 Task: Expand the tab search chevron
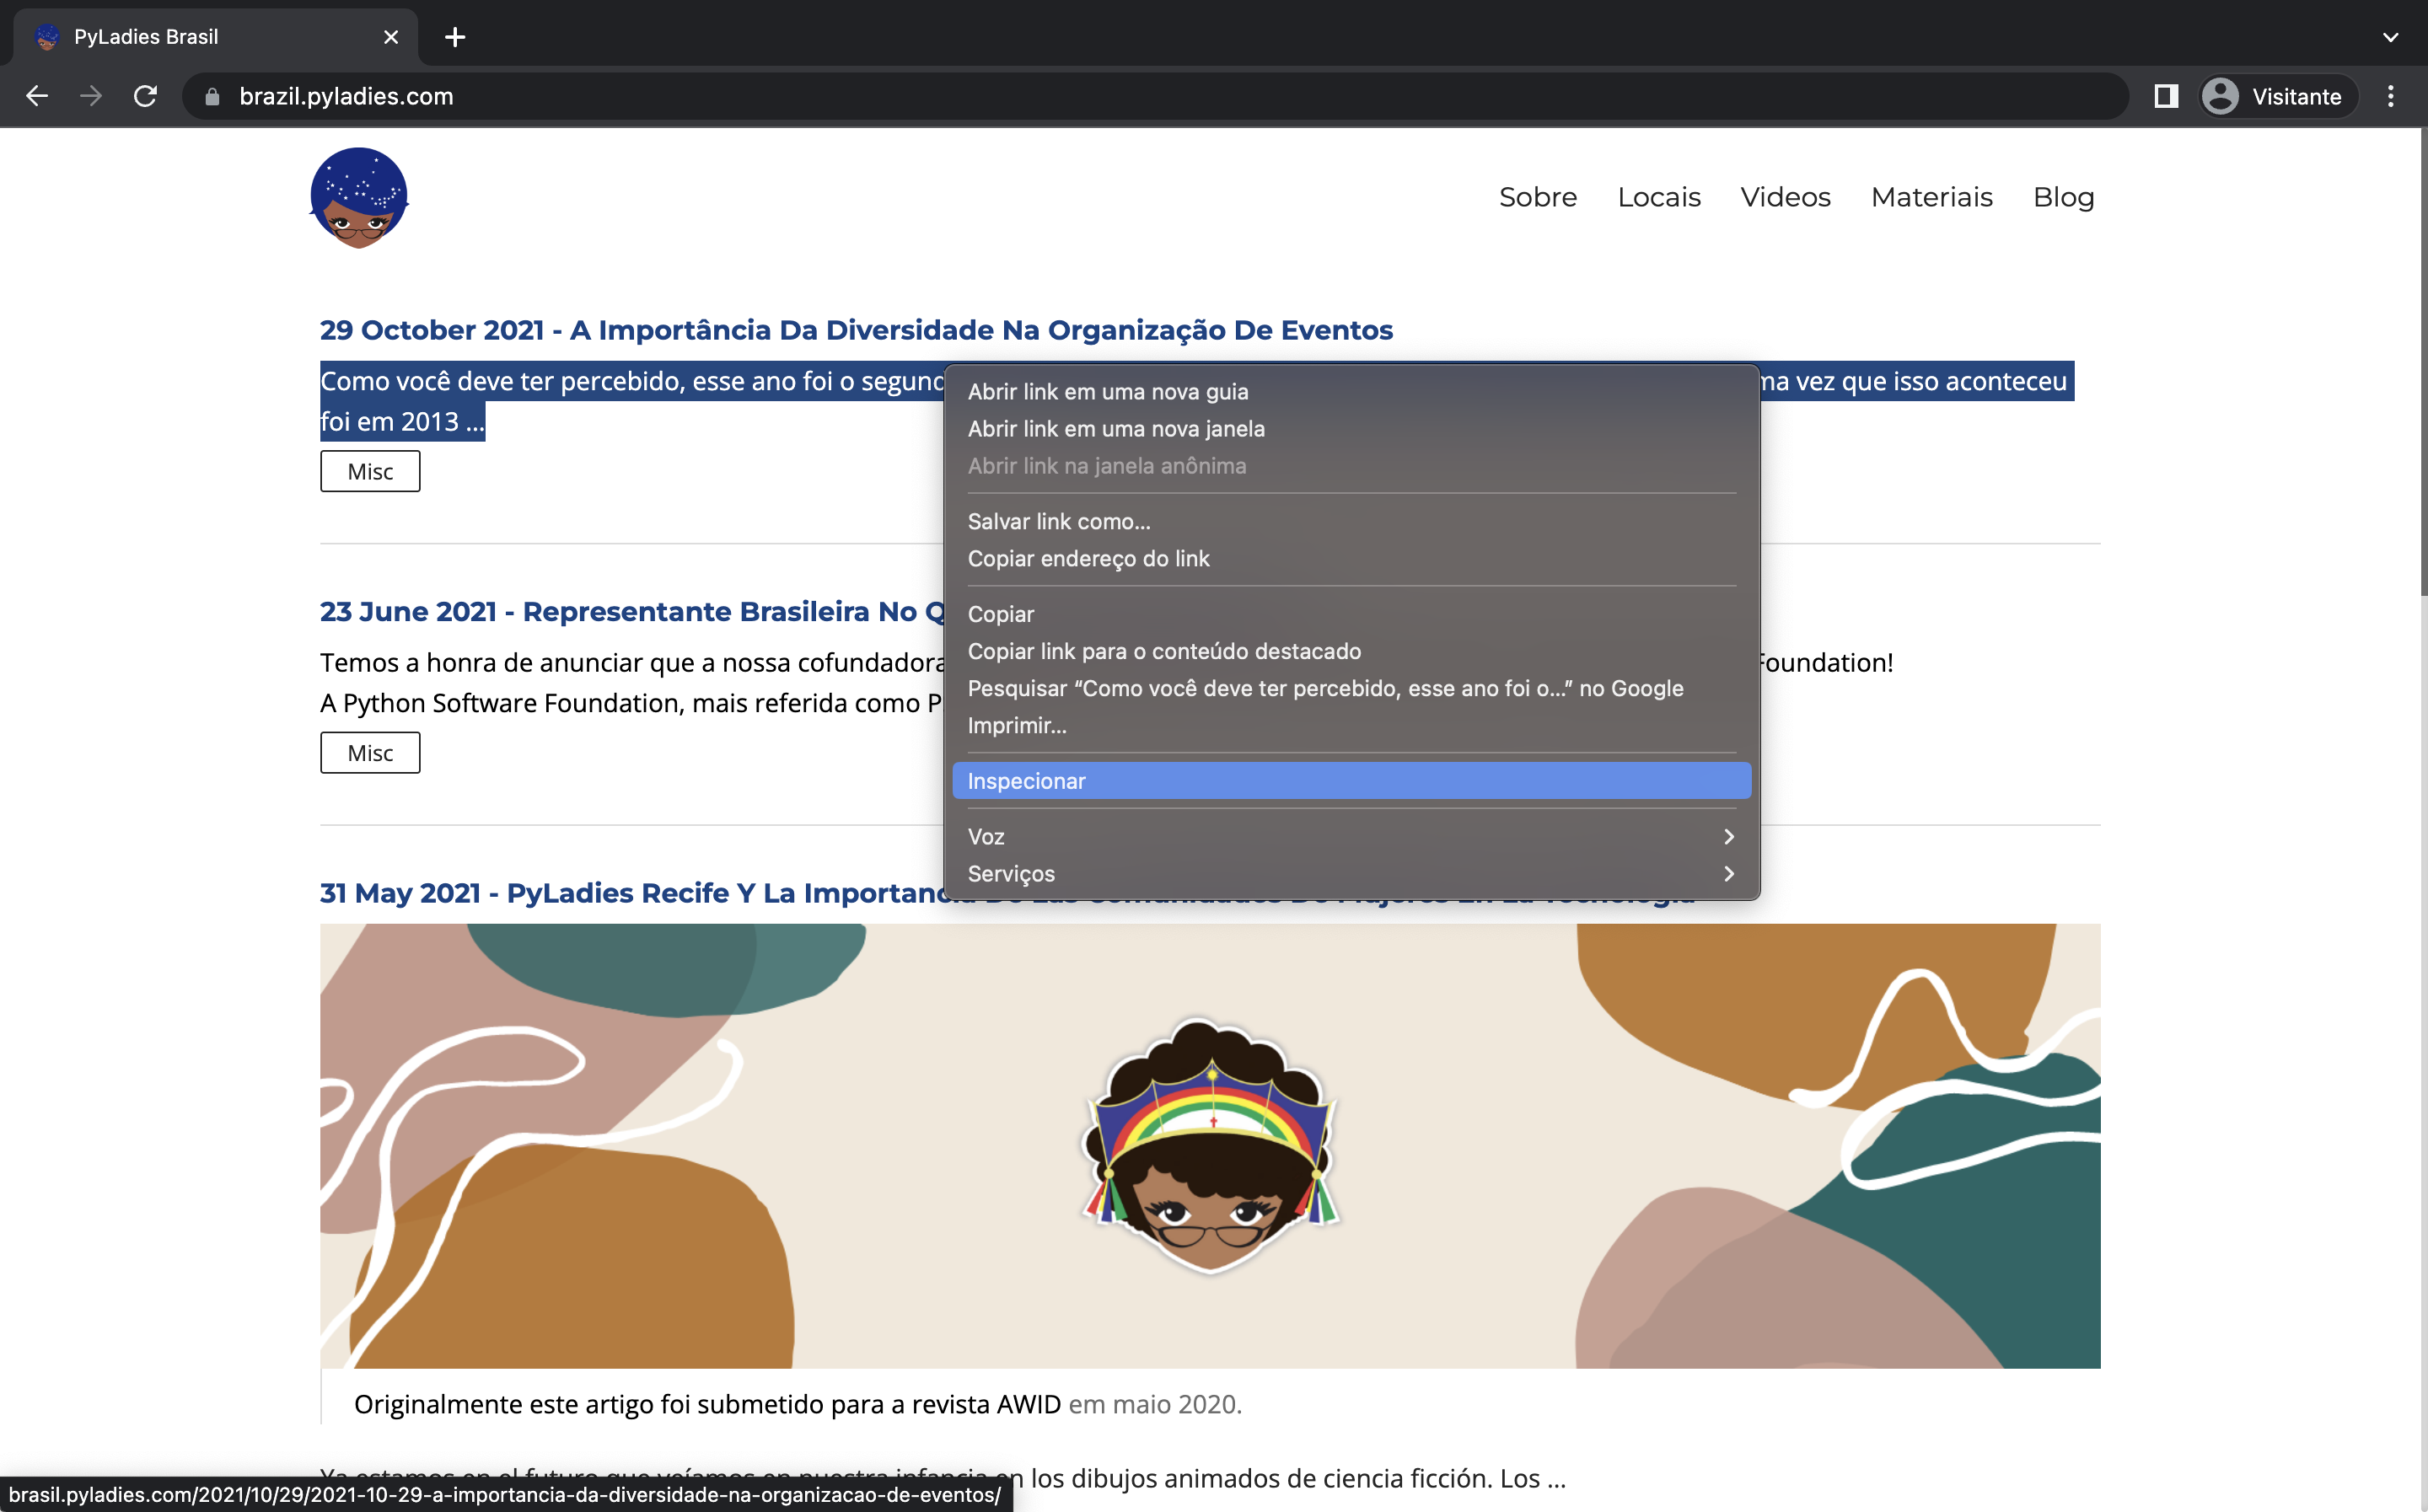[x=2390, y=37]
